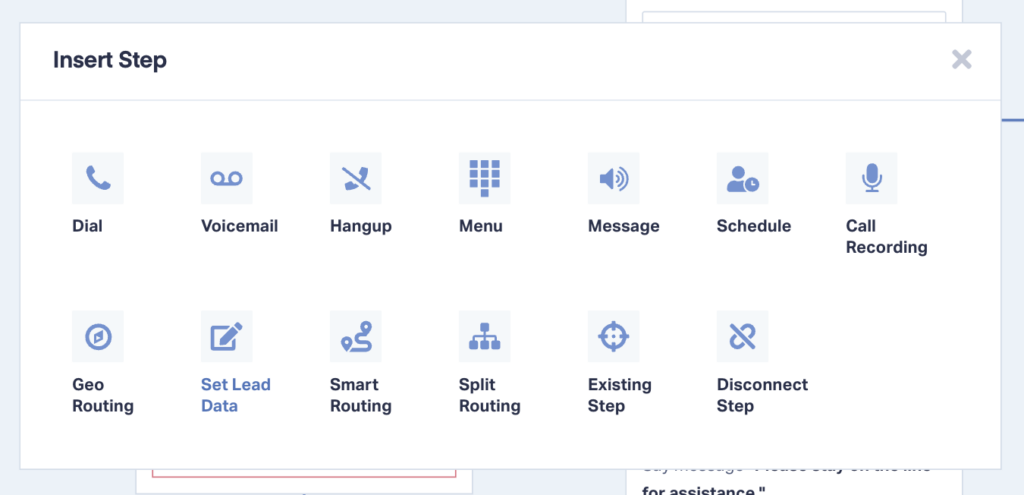The width and height of the screenshot is (1024, 495).
Task: Click the Voicemail label
Action: pos(240,226)
